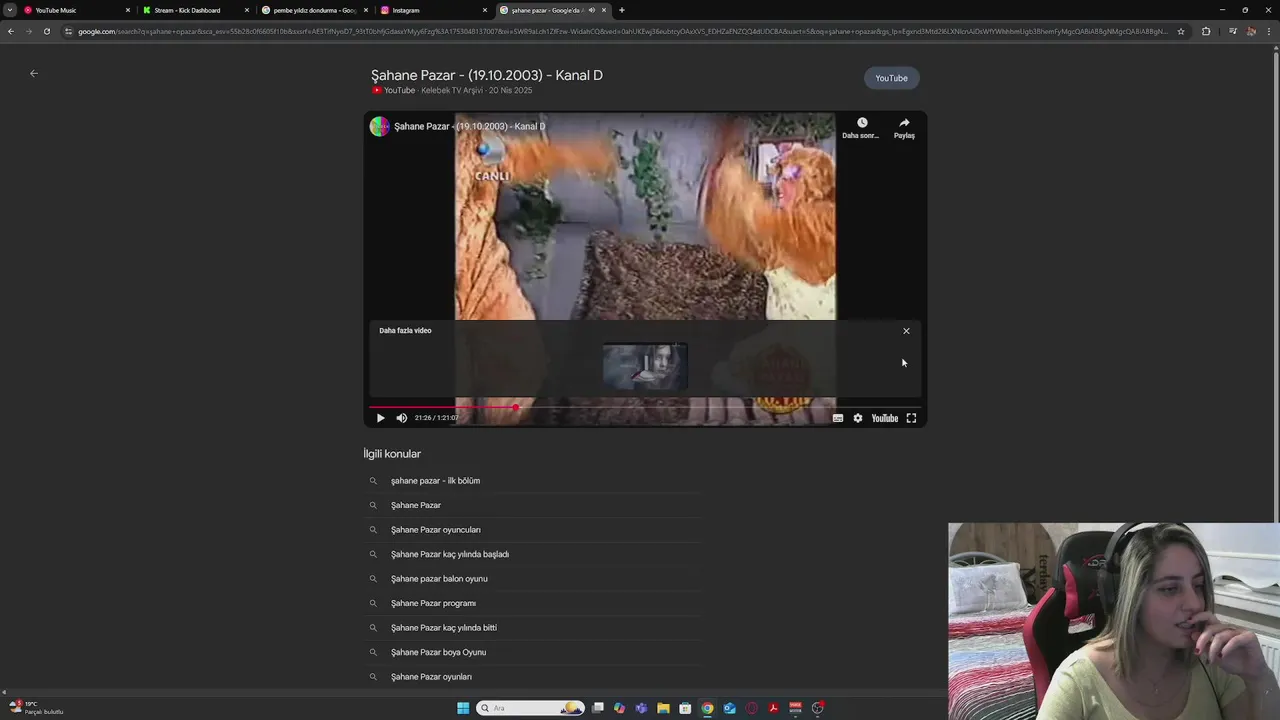Open the Opera GX icon in the taskbar
Screen dimensions: 1280x720
click(751, 708)
